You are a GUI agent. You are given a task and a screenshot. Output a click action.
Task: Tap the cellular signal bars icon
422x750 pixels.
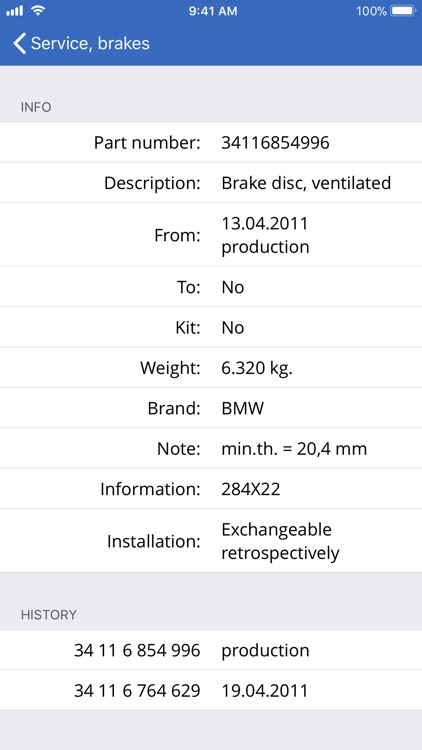tap(15, 11)
